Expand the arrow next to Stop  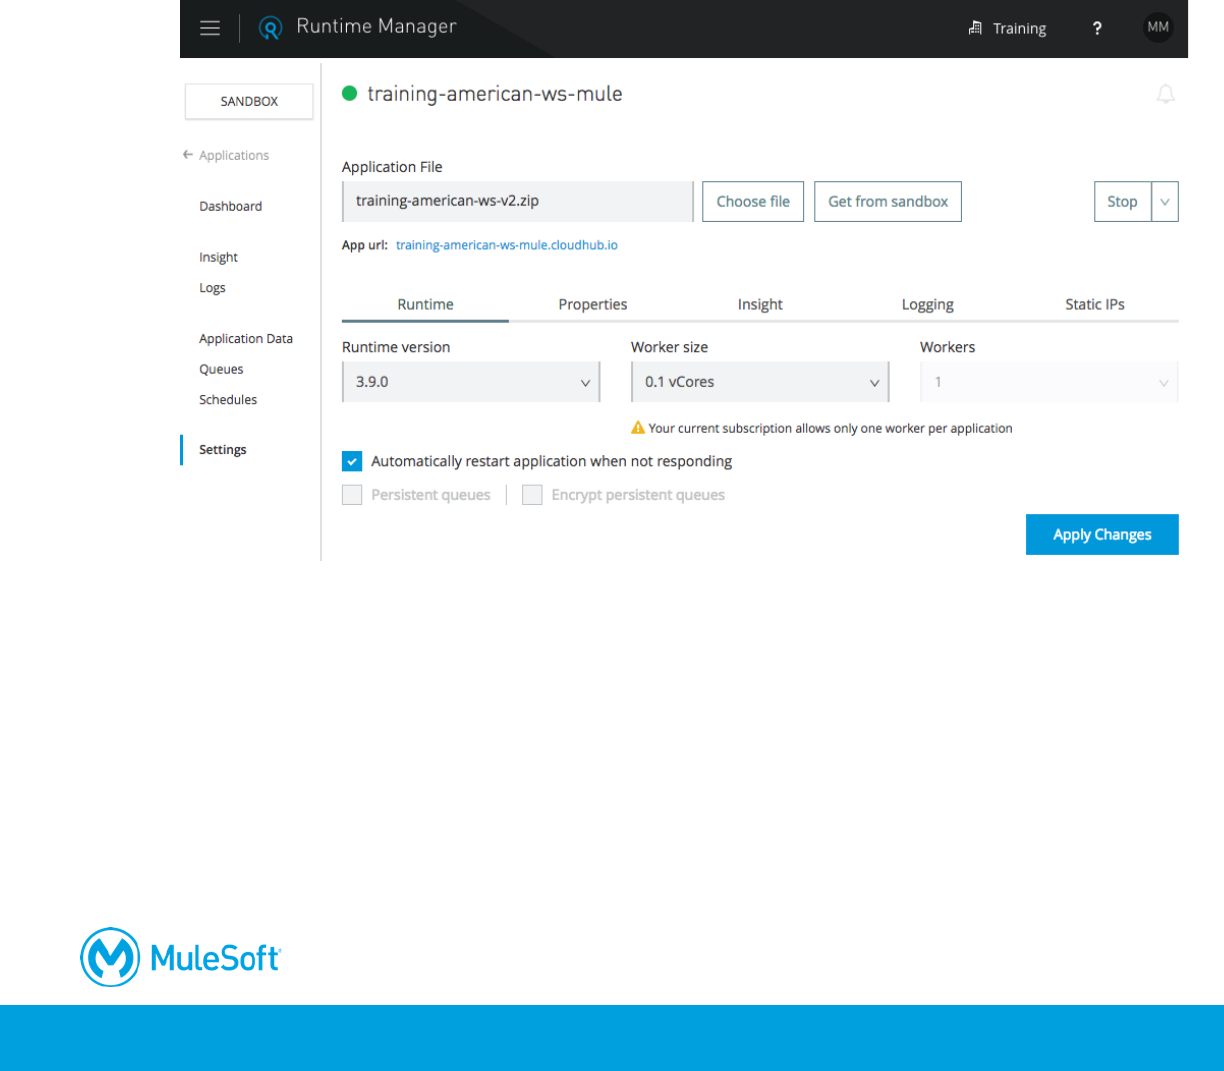pyautogui.click(x=1165, y=201)
